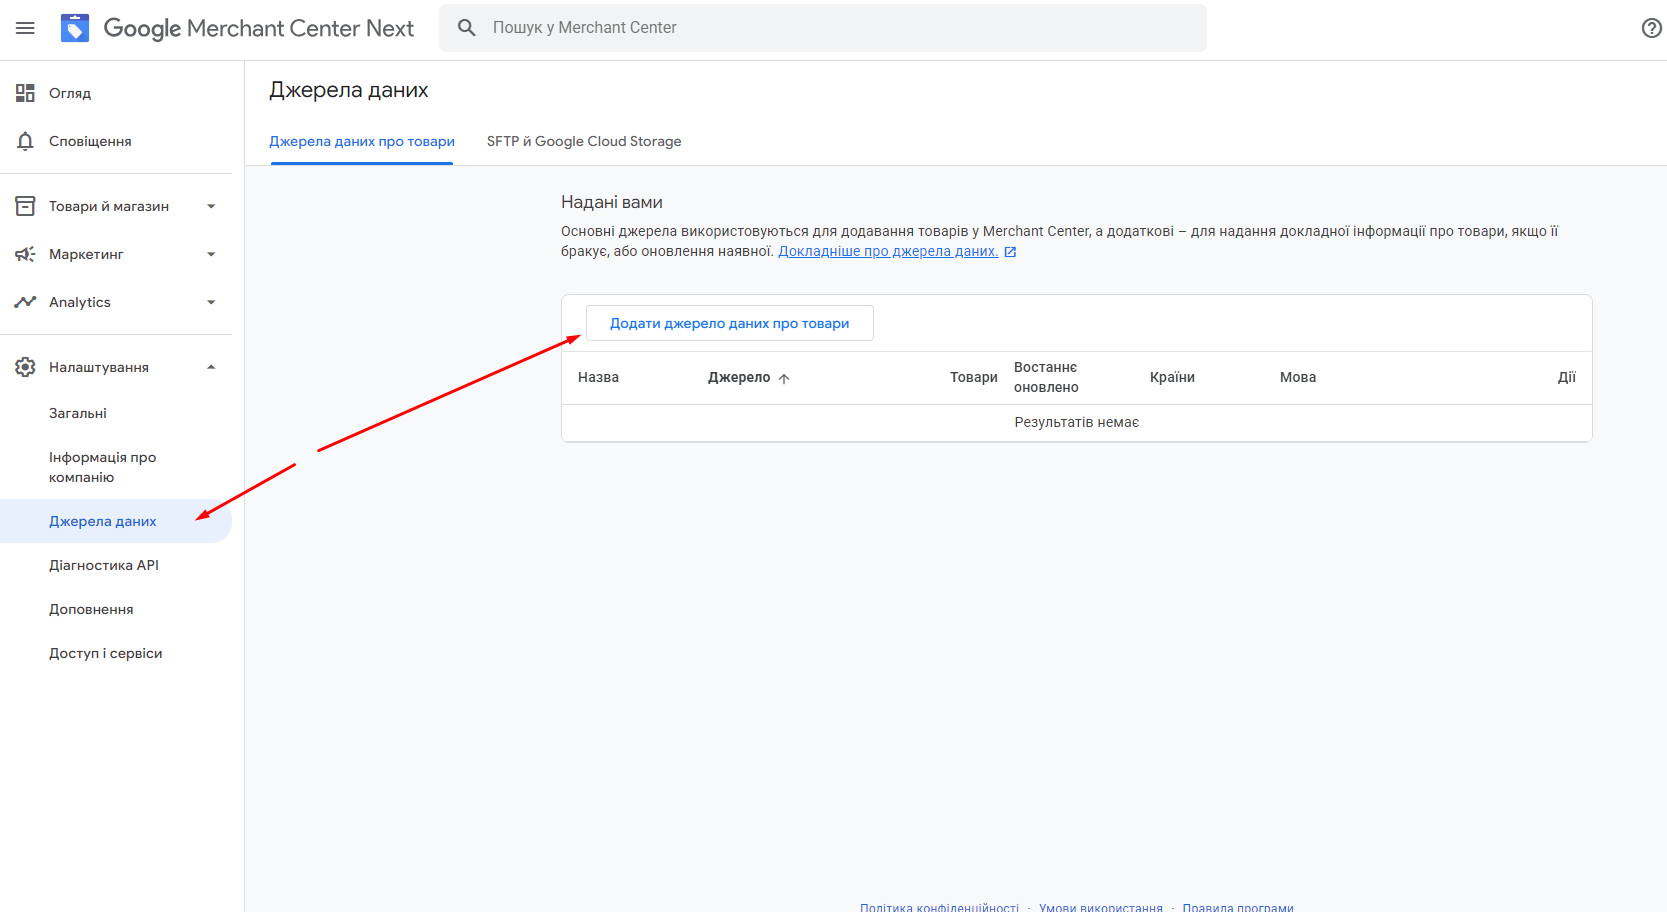Viewport: 1667px width, 912px height.
Task: Click the search magnifier icon
Action: coord(466,28)
